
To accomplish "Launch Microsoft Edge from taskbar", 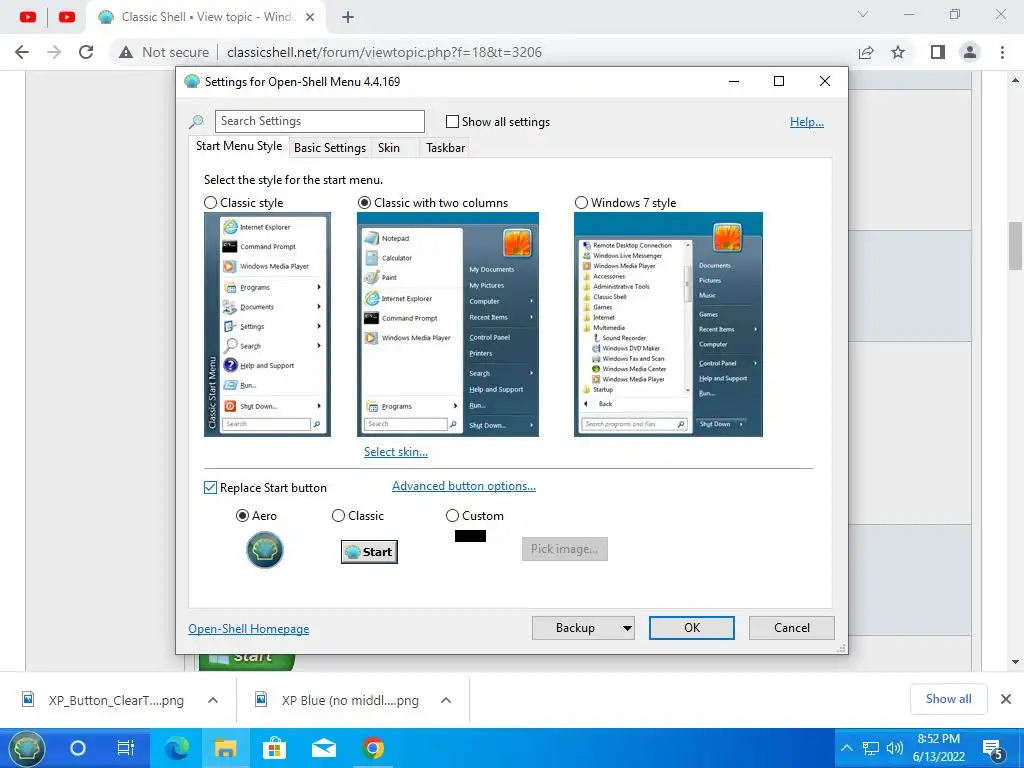I will (176, 748).
